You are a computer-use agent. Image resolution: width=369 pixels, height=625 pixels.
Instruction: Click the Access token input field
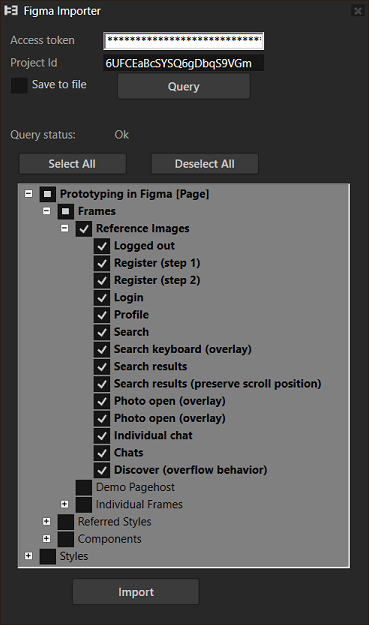[x=183, y=41]
